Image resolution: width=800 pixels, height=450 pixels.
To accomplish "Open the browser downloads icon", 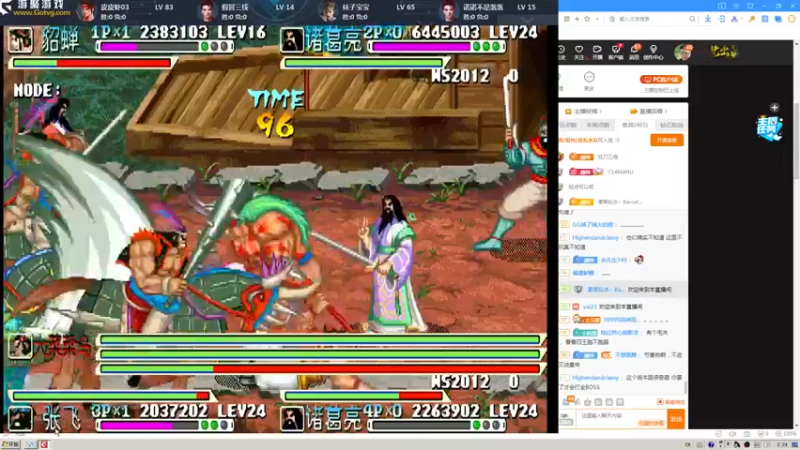I will [x=708, y=19].
